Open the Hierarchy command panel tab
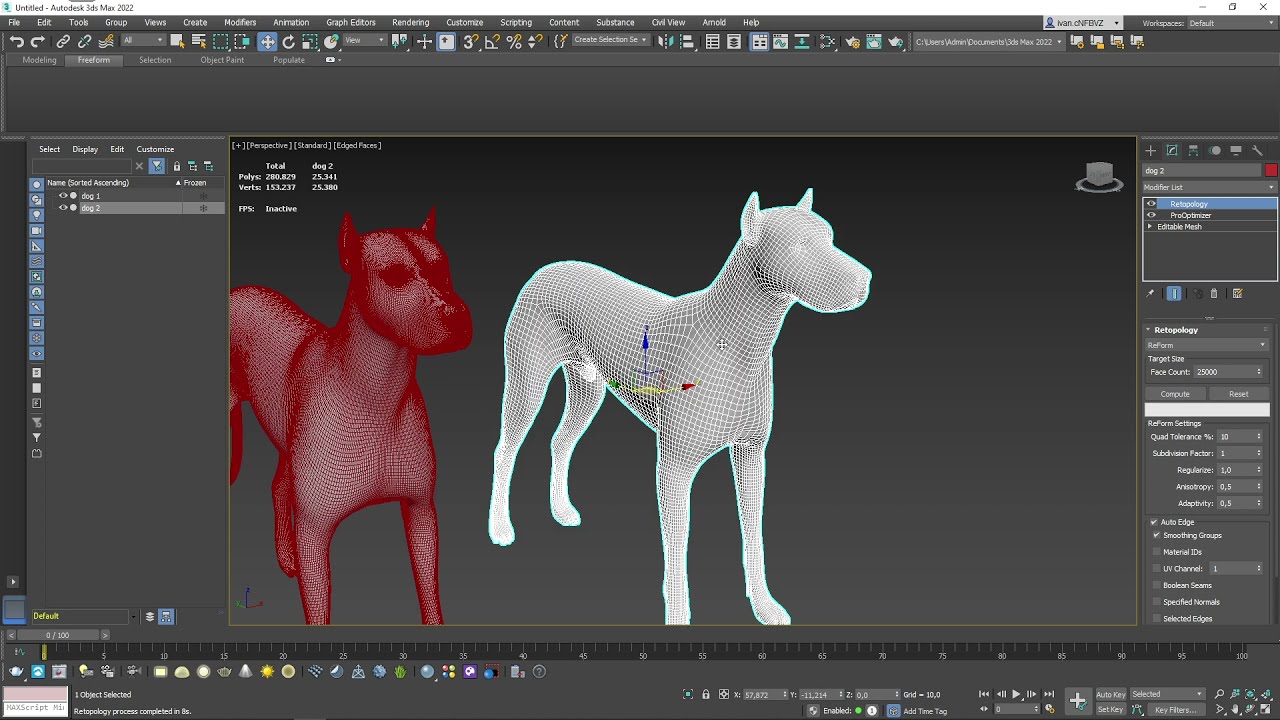The image size is (1280, 720). click(1193, 150)
